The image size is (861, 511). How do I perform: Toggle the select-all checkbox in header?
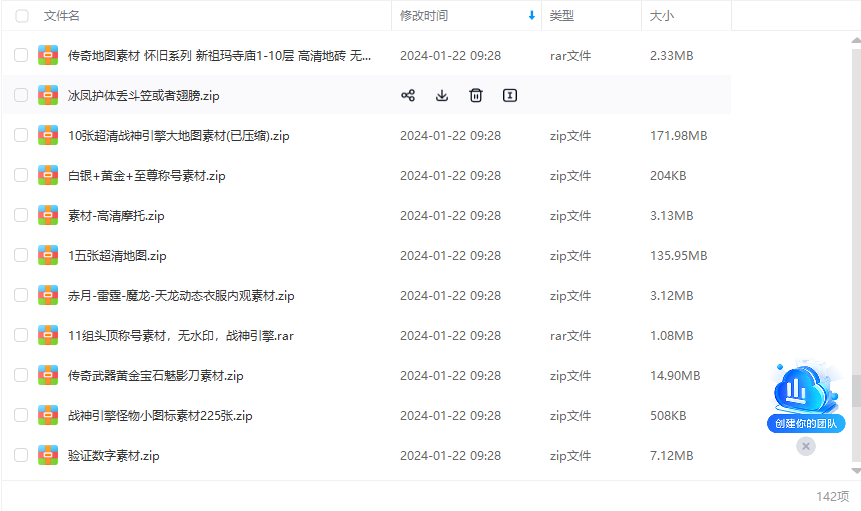point(22,16)
